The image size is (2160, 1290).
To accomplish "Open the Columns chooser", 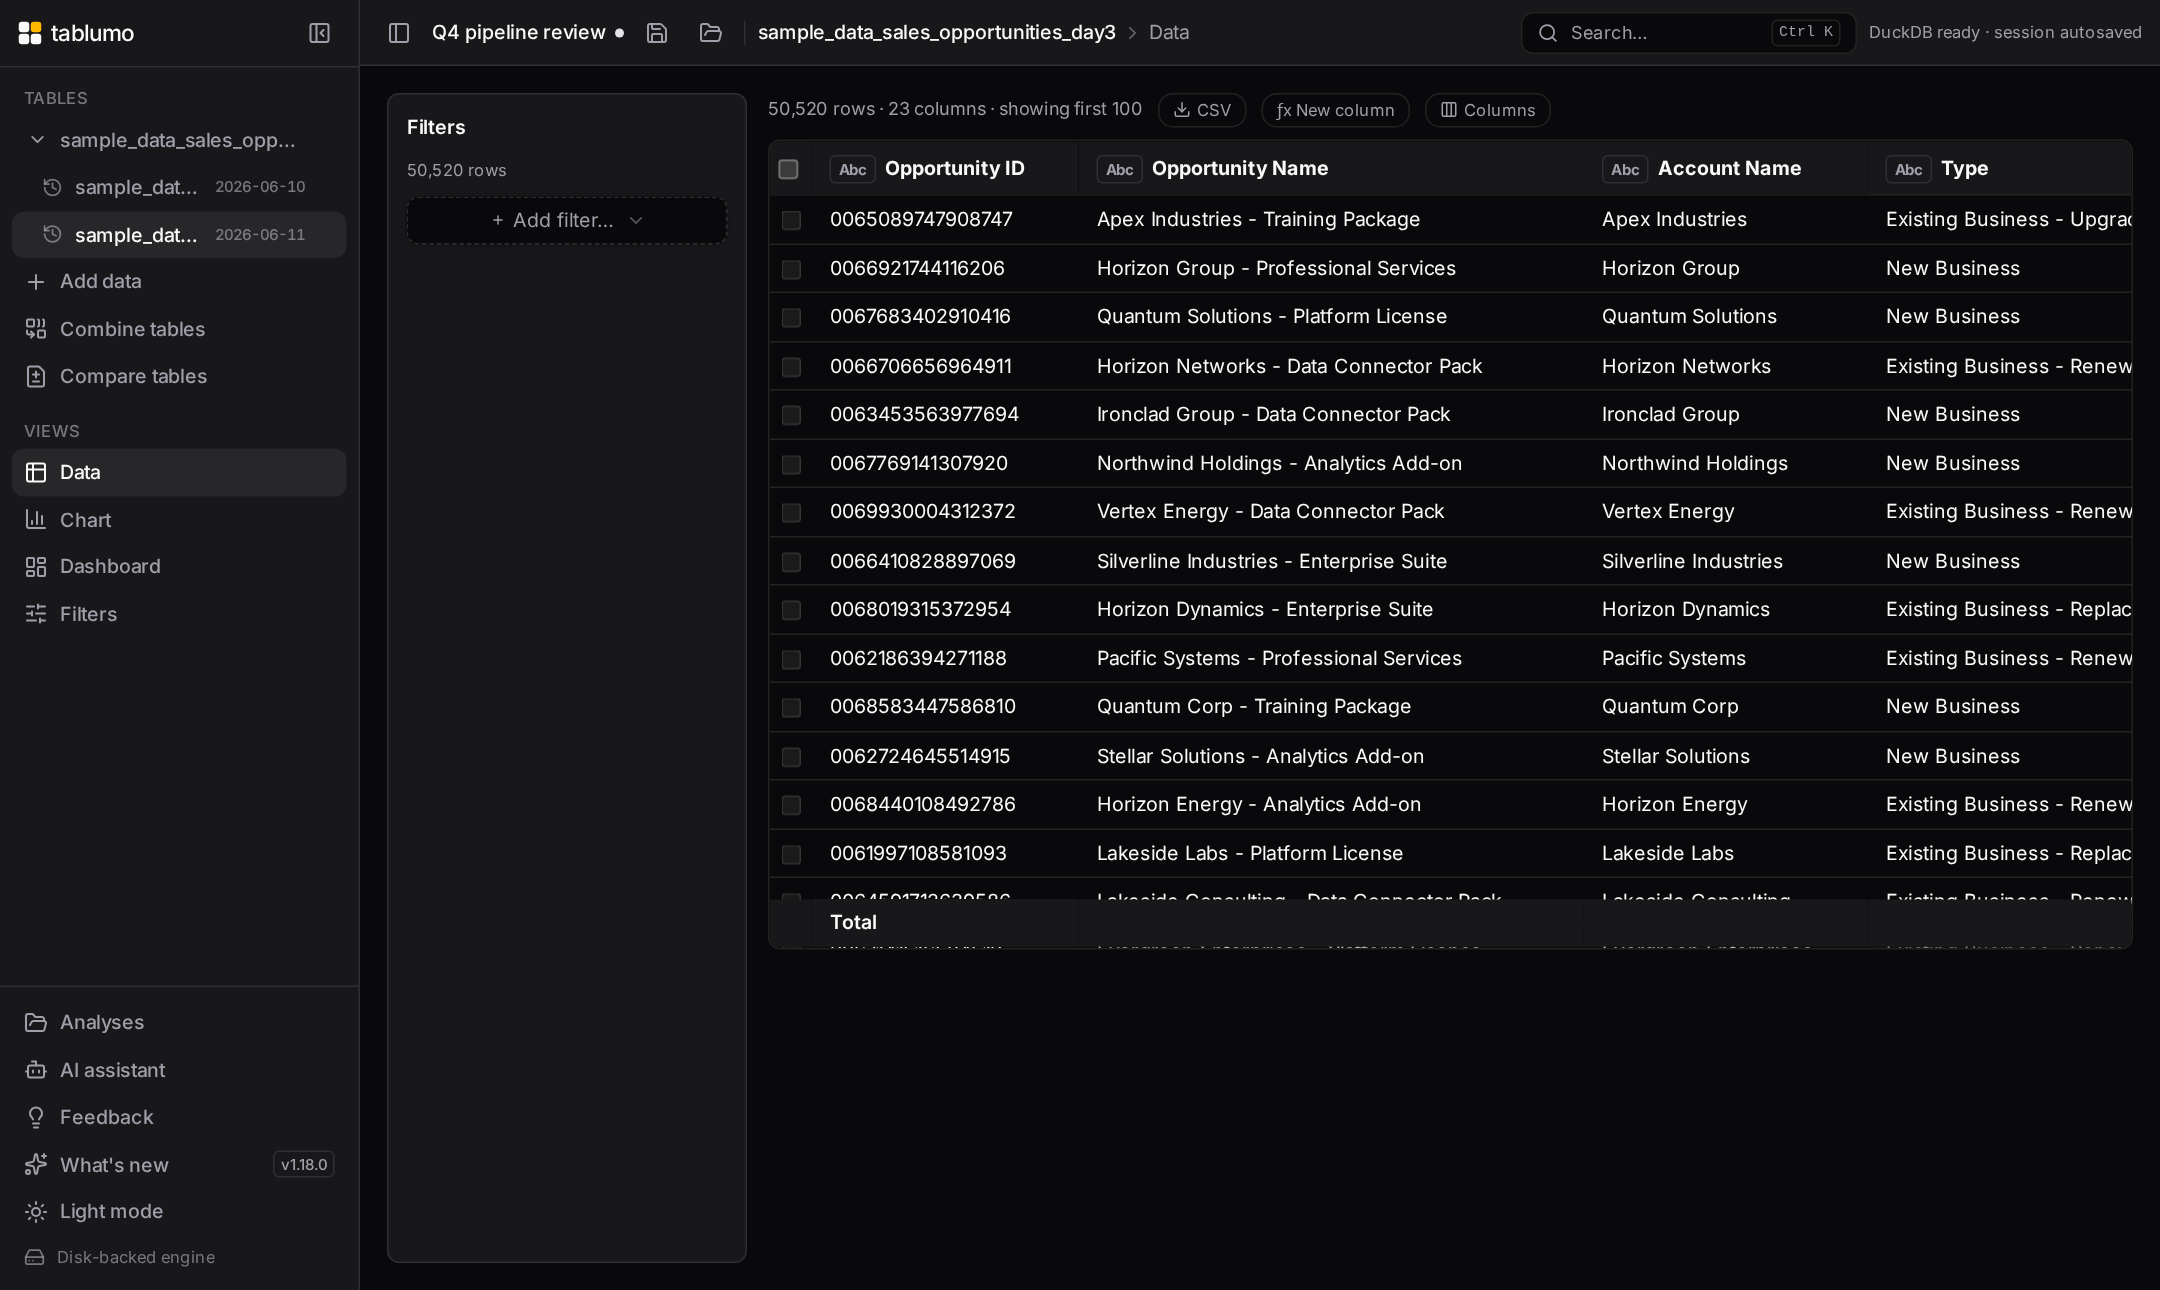I will coord(1487,110).
